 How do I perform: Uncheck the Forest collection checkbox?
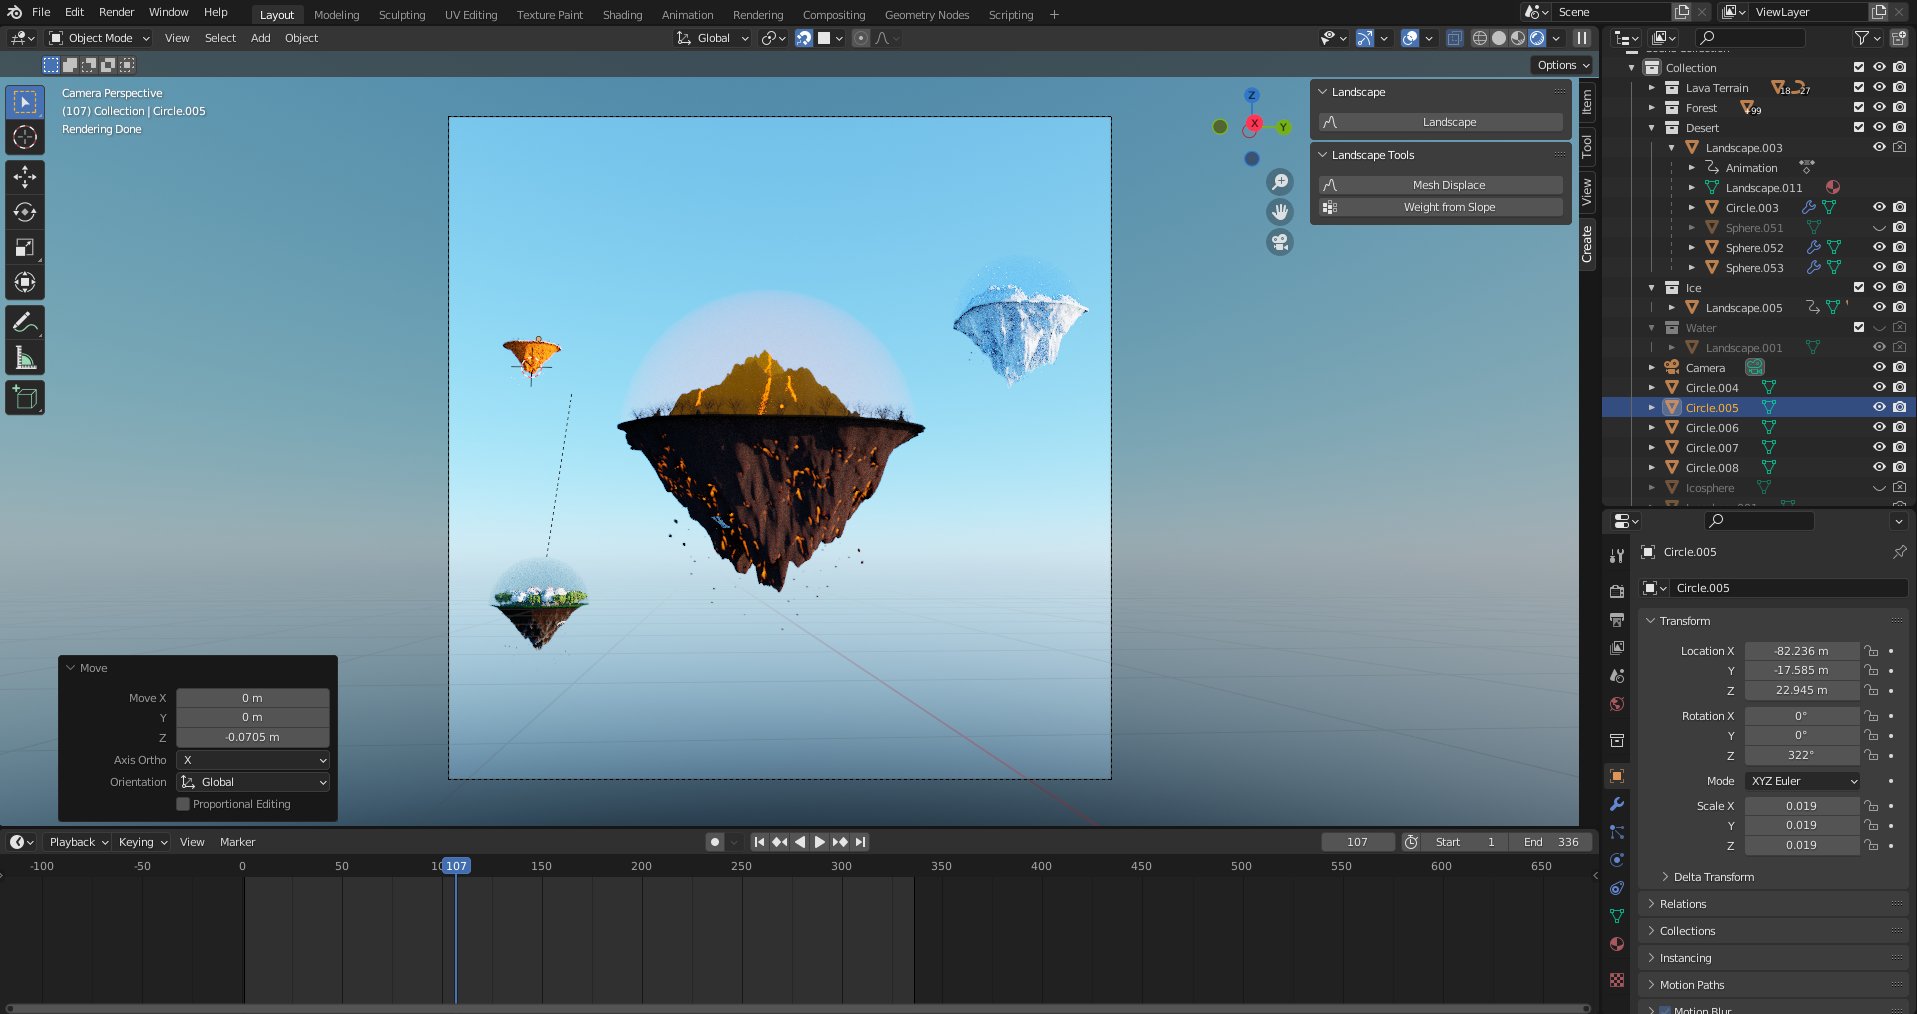point(1859,108)
